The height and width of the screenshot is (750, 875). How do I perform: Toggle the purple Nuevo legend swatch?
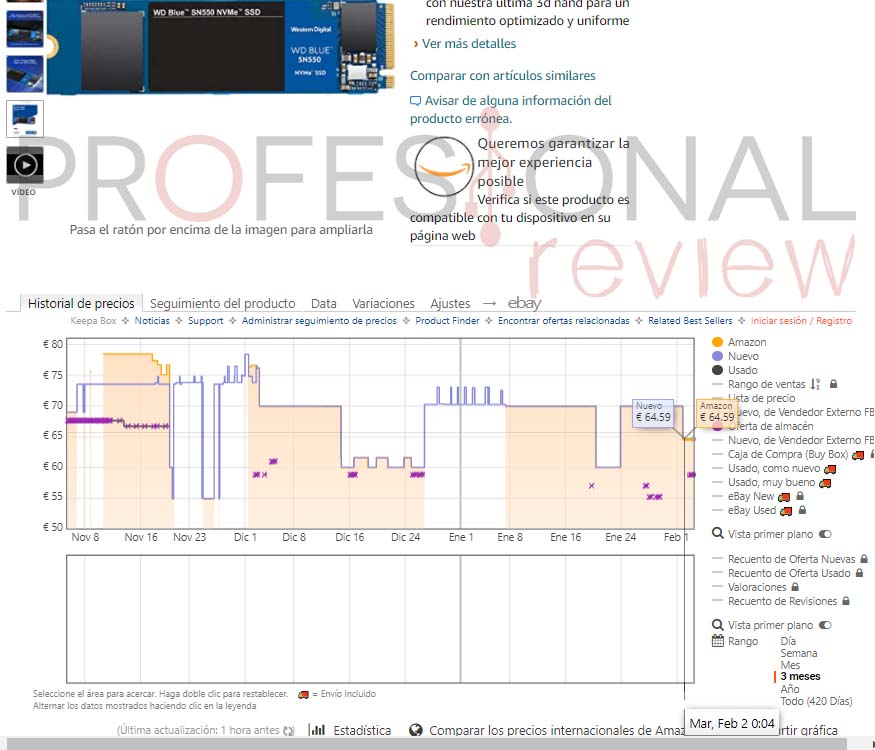tap(718, 356)
